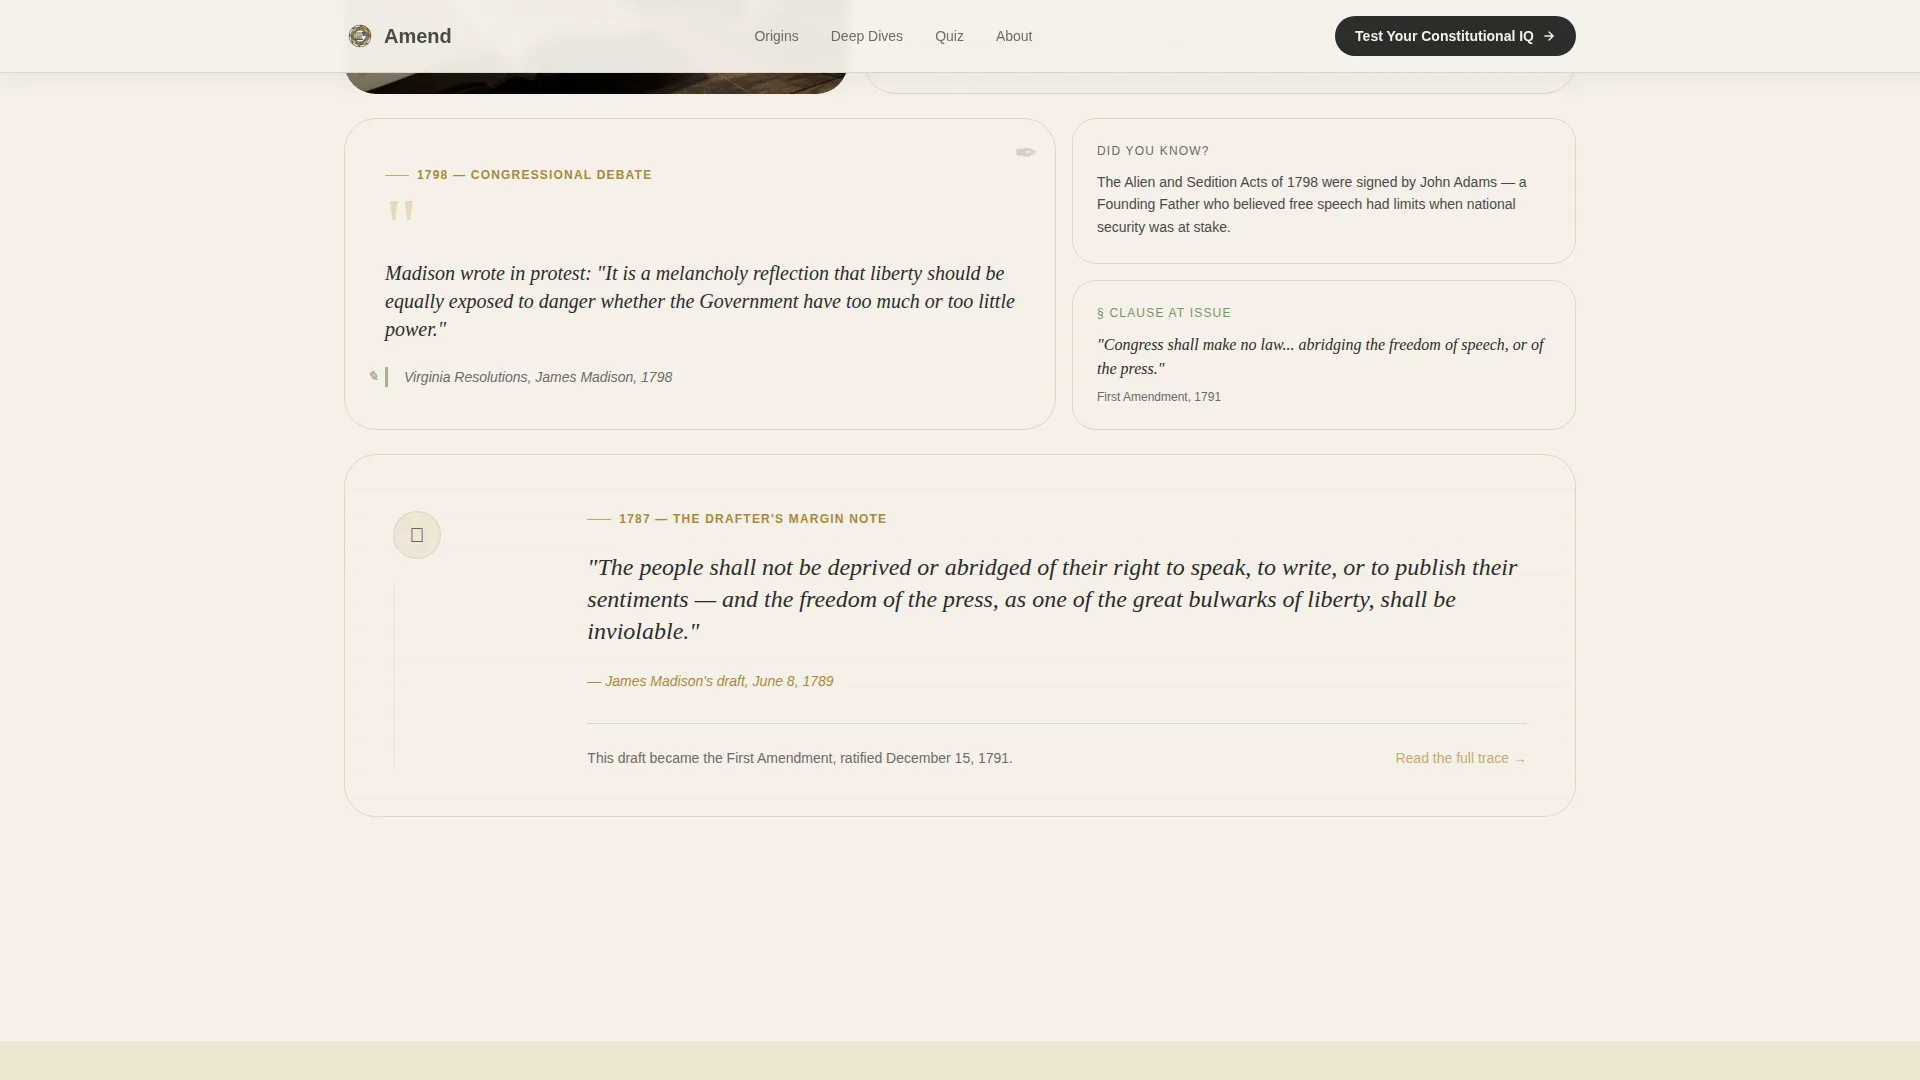1920x1080 pixels.
Task: Click the Madison melancholy reflection quote
Action: (x=700, y=301)
